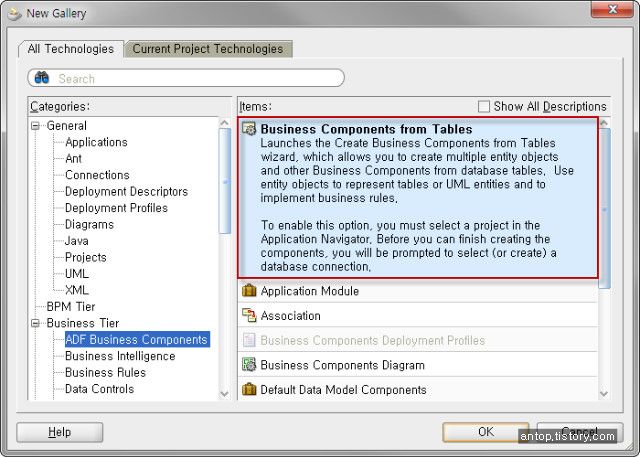Select the Business Components Diagram item
Screen dimensions: 640x457
pyautogui.click(x=418, y=365)
